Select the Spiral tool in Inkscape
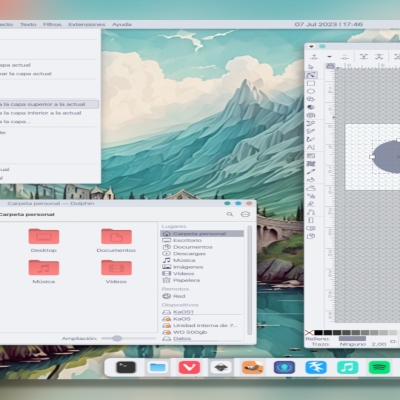400x400 pixels. coord(311,115)
